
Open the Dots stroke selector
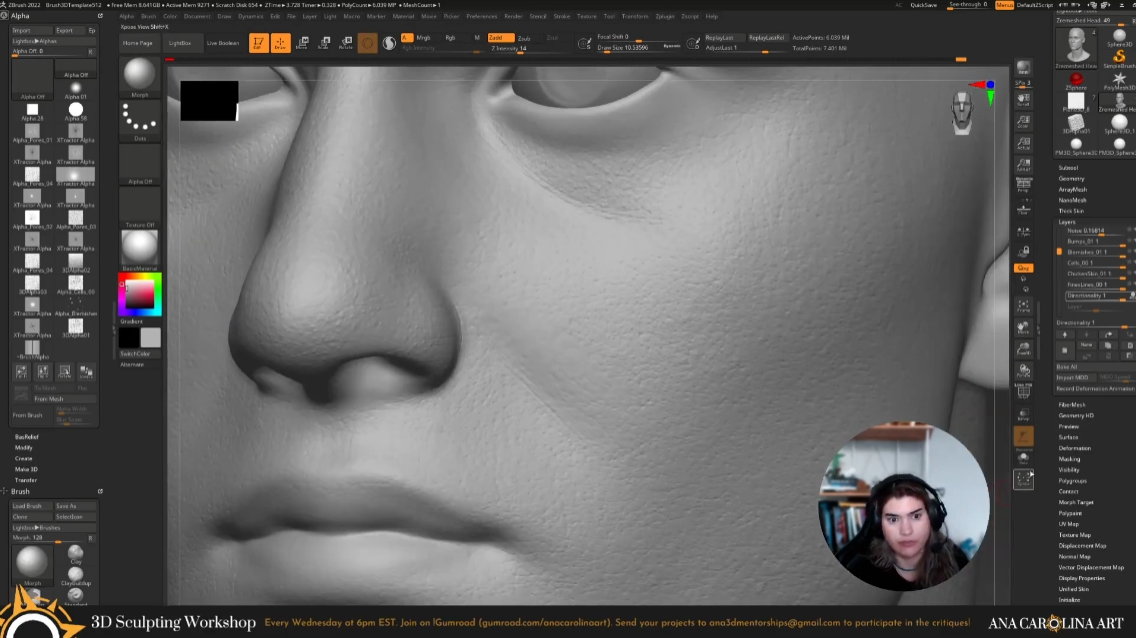139,121
